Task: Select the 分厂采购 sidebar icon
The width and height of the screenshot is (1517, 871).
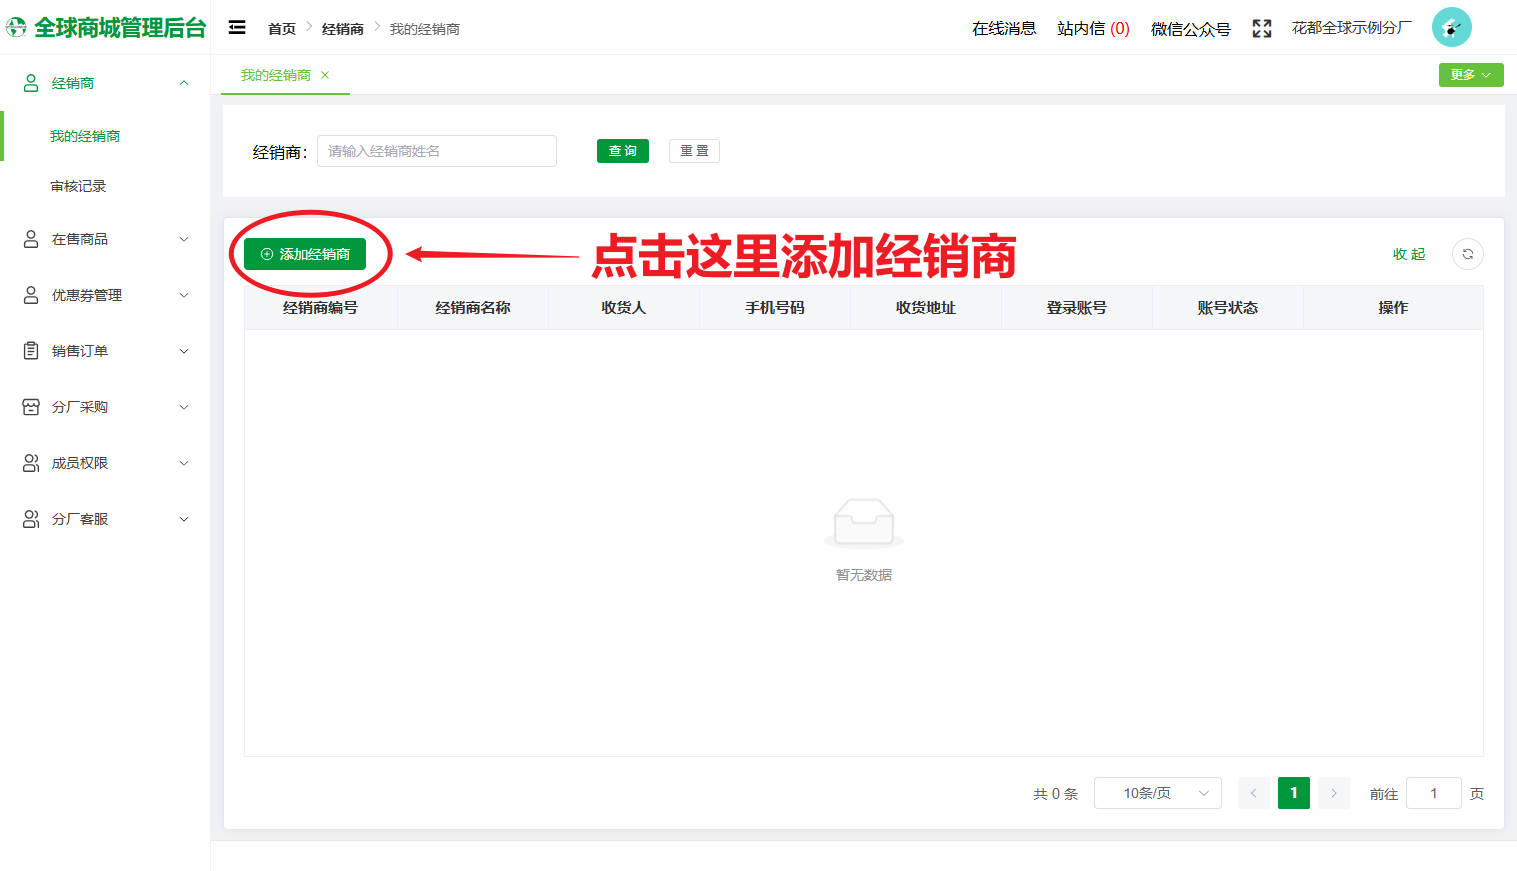Action: point(29,407)
